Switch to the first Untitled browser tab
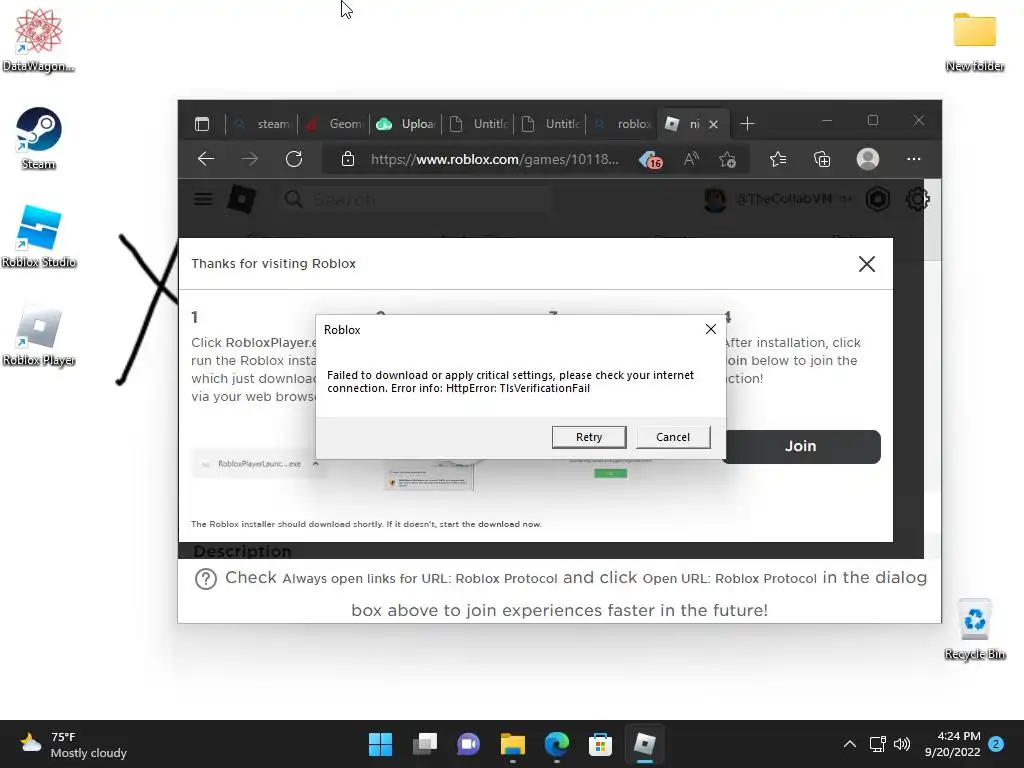 click(x=477, y=123)
